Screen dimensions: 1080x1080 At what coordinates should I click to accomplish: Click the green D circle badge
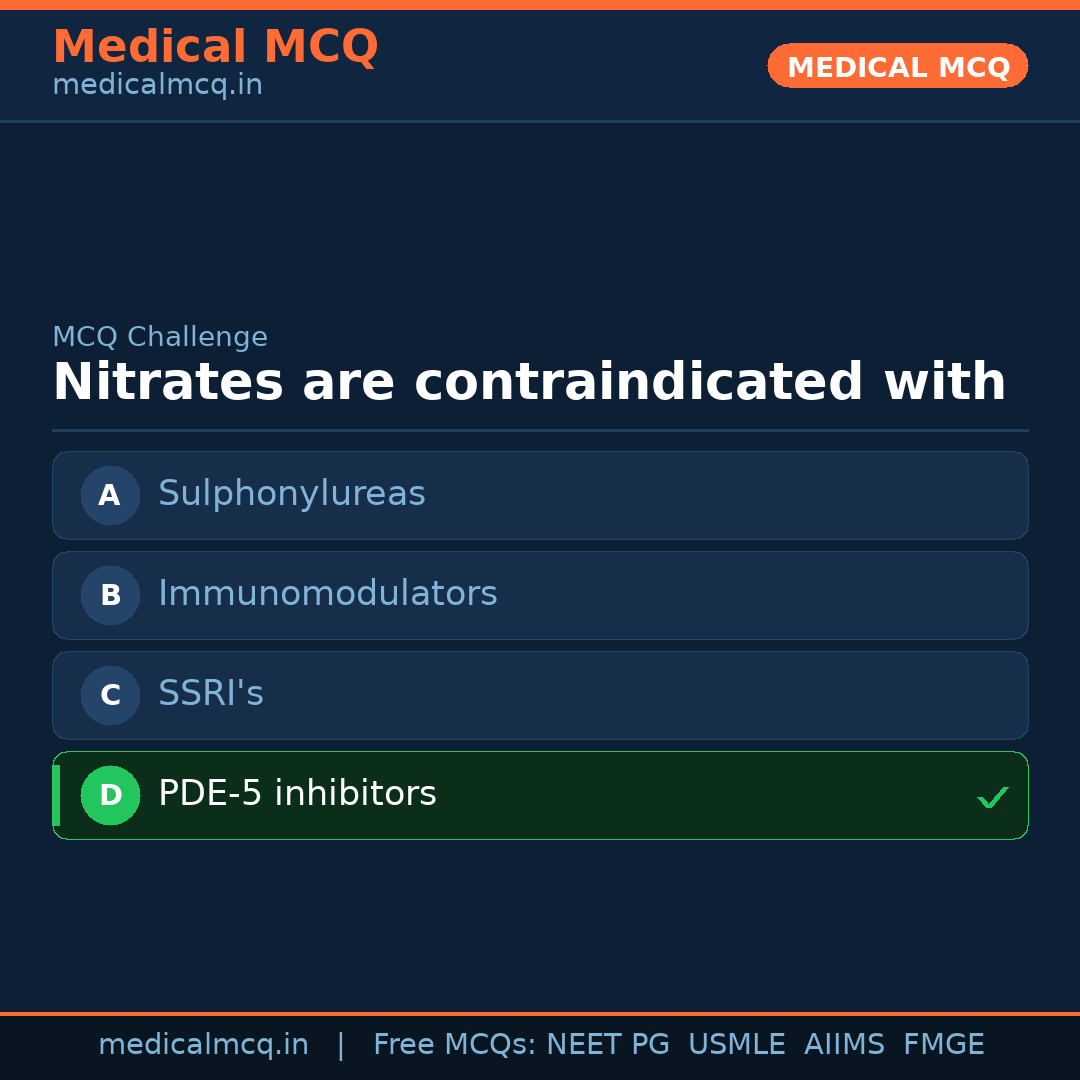pyautogui.click(x=110, y=795)
